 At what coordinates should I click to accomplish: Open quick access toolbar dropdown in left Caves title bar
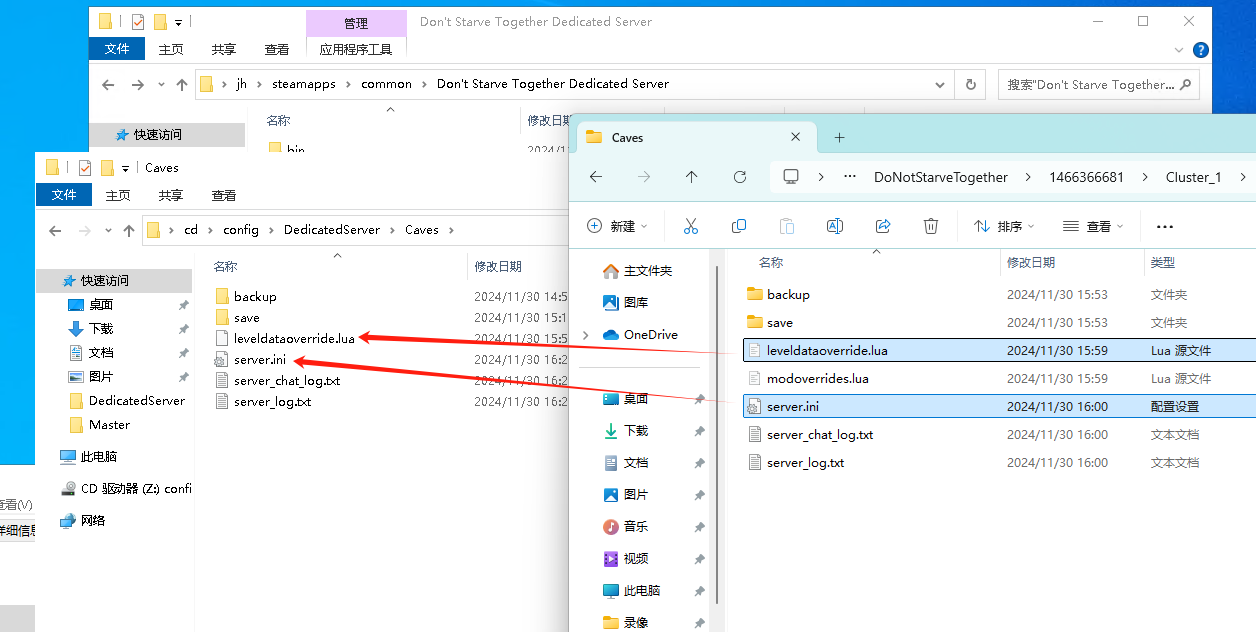point(125,167)
